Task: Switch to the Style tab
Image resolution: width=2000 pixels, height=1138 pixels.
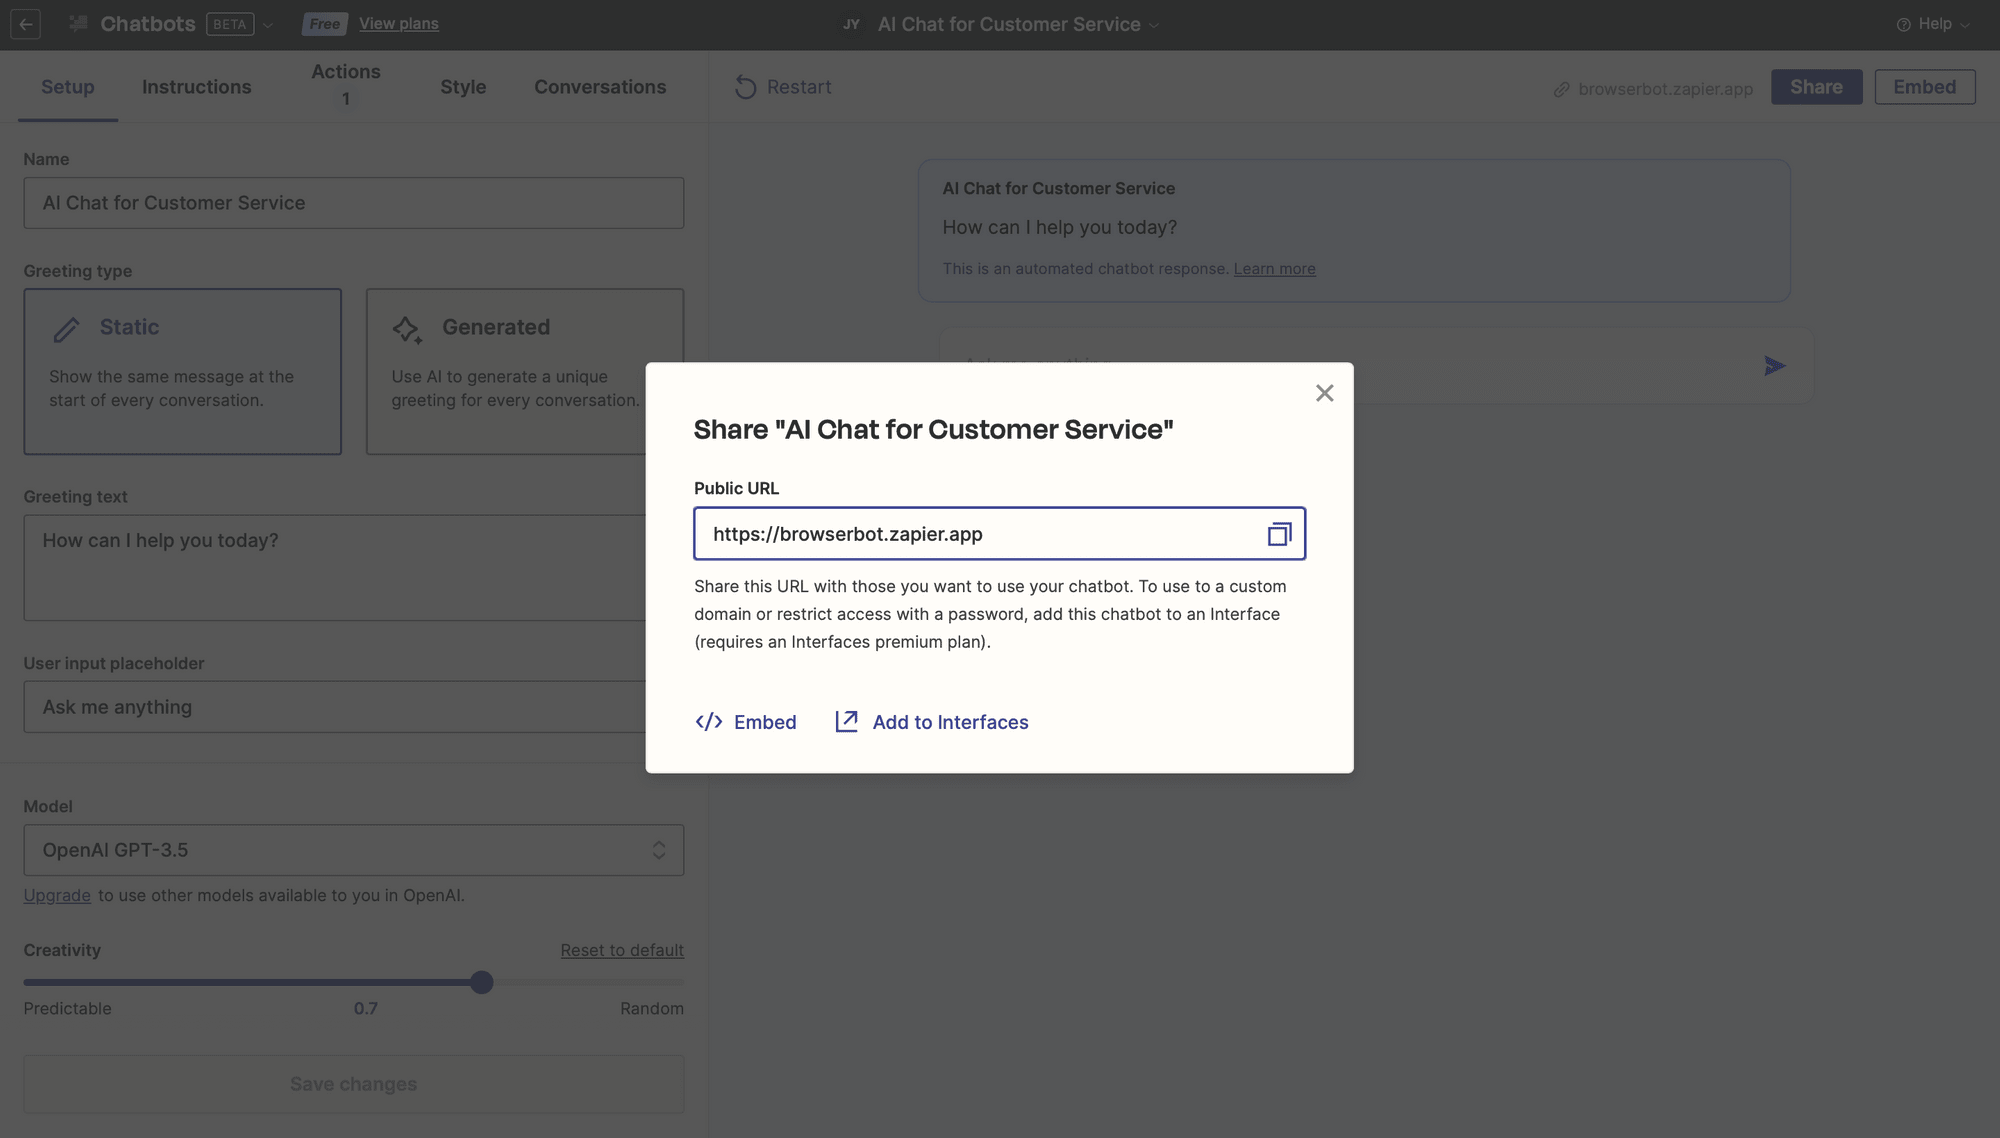Action: 462,87
